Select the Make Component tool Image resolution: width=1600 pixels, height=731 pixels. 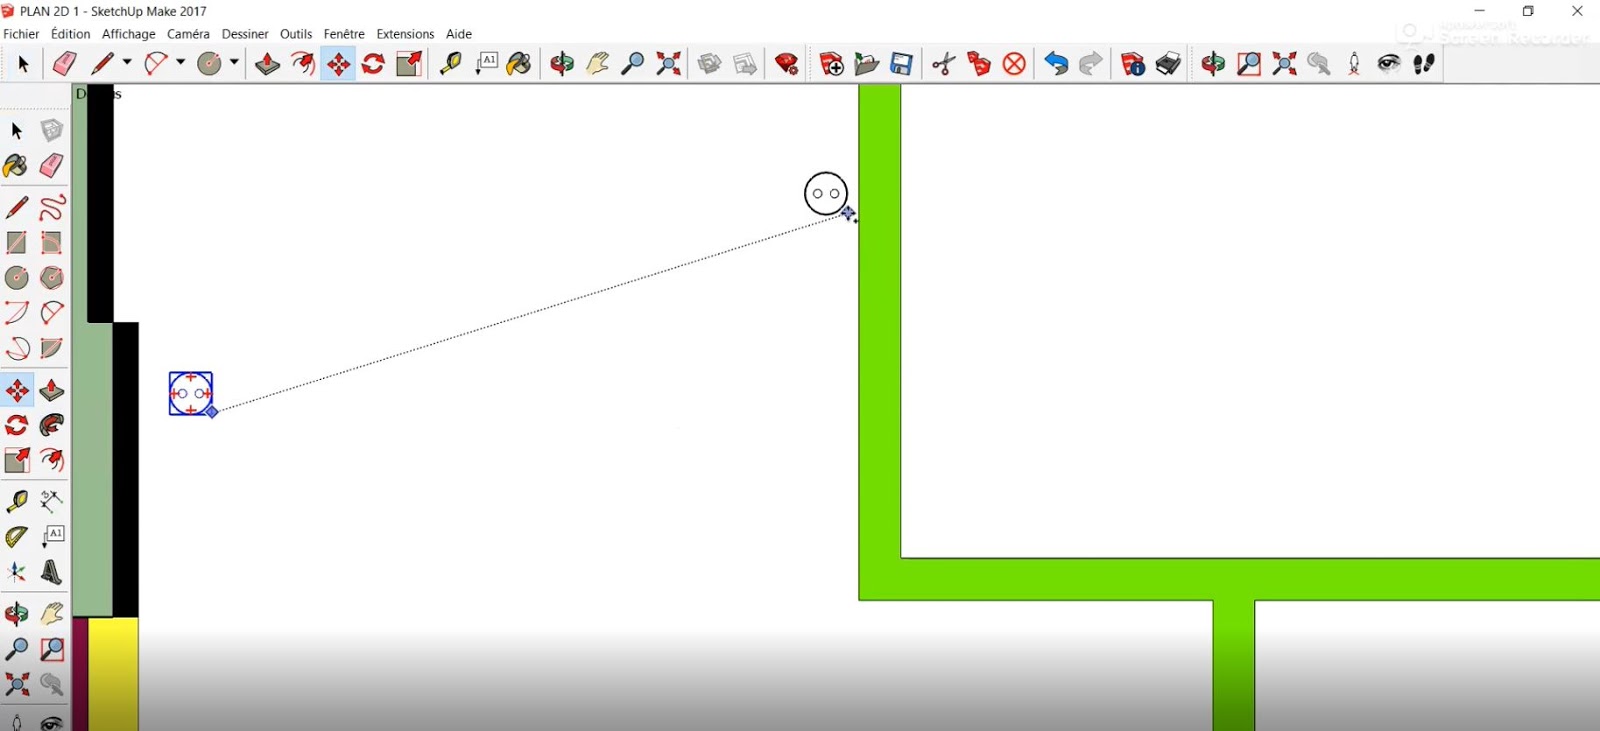[52, 130]
